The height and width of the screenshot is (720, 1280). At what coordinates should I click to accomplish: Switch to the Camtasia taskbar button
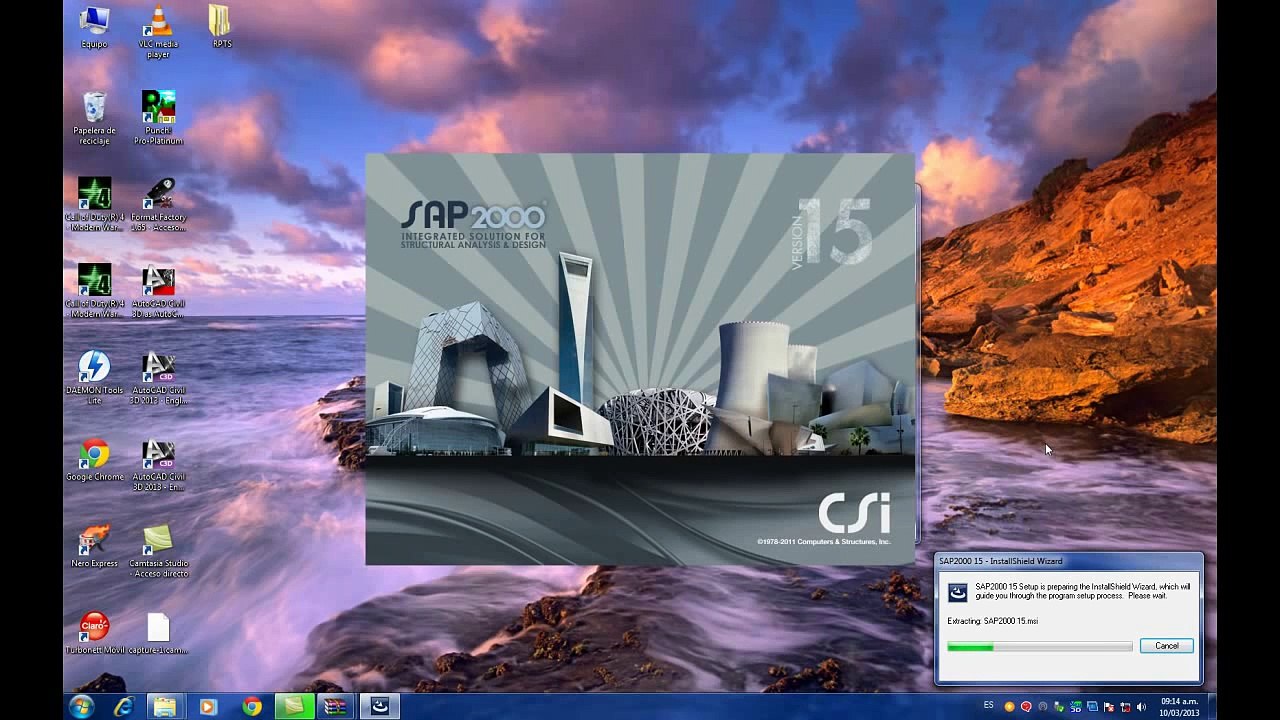295,707
